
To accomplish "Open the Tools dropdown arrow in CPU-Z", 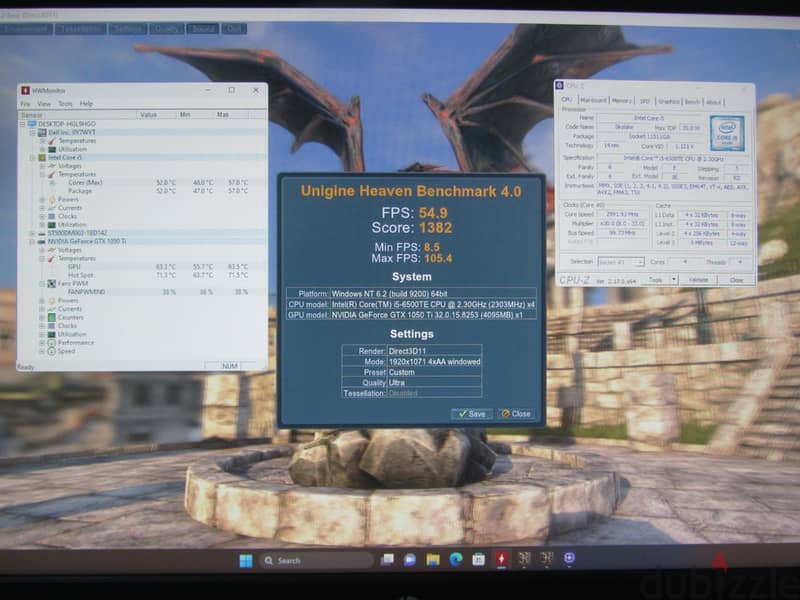I will point(673,280).
